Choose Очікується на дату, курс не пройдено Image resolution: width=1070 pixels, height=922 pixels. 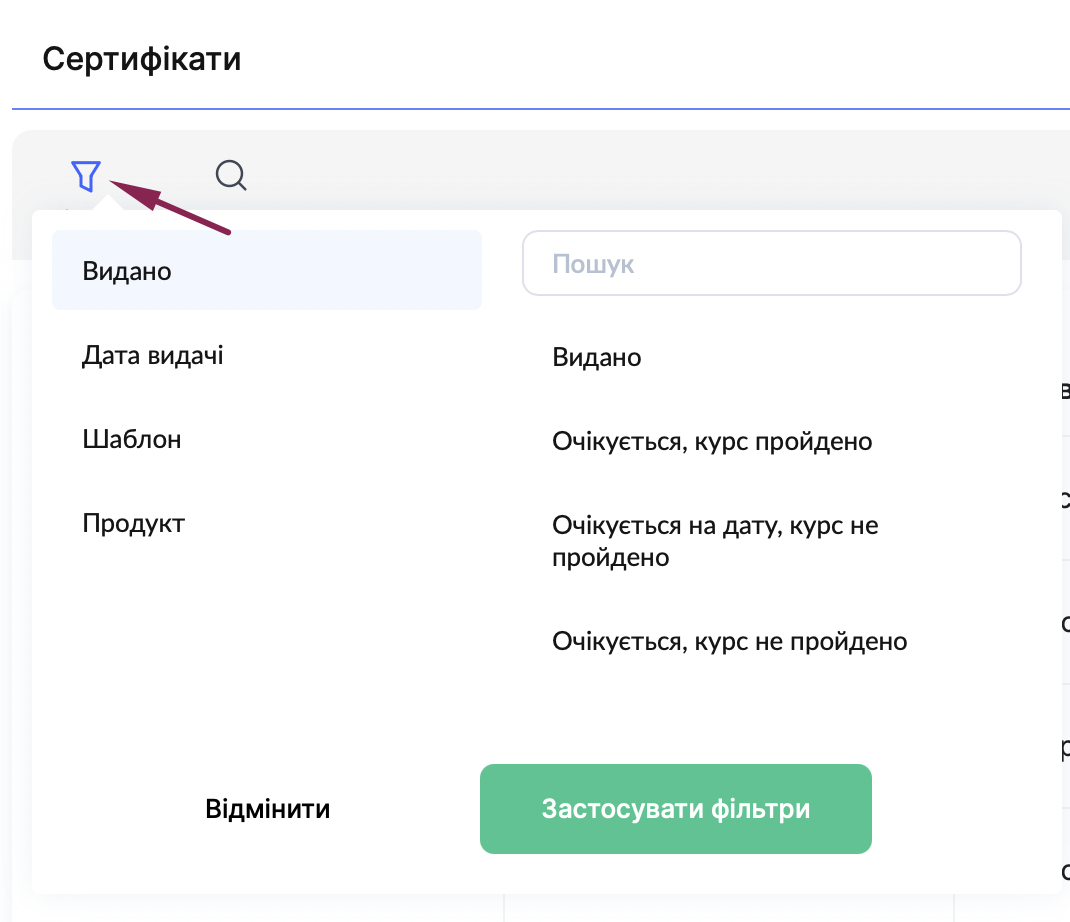715,540
